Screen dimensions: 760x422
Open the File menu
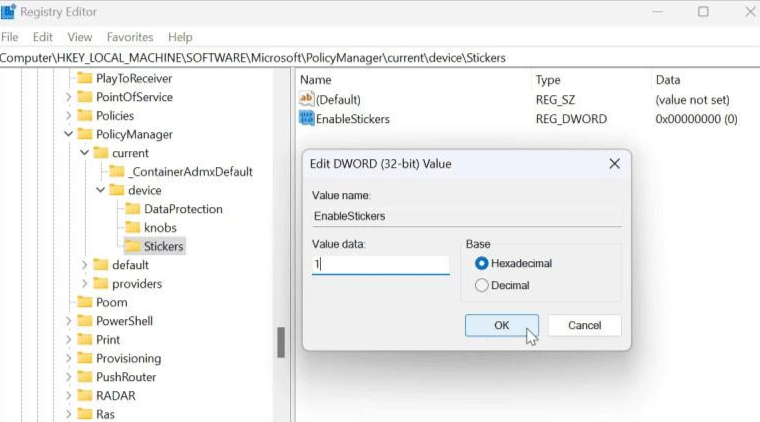10,37
